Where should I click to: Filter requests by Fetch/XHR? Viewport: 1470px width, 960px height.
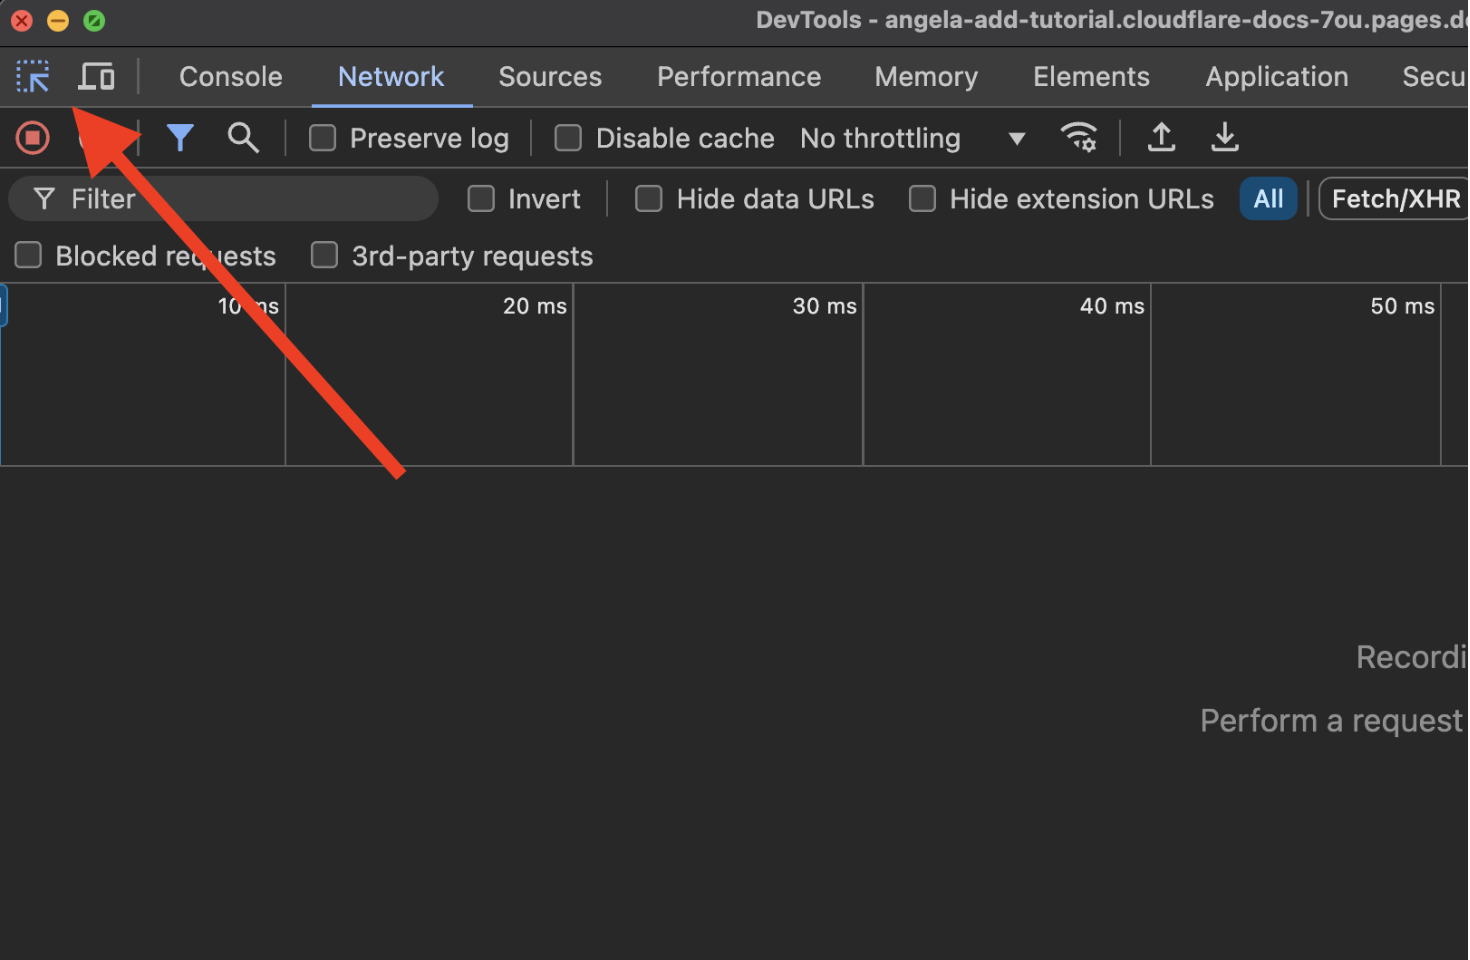coord(1396,199)
